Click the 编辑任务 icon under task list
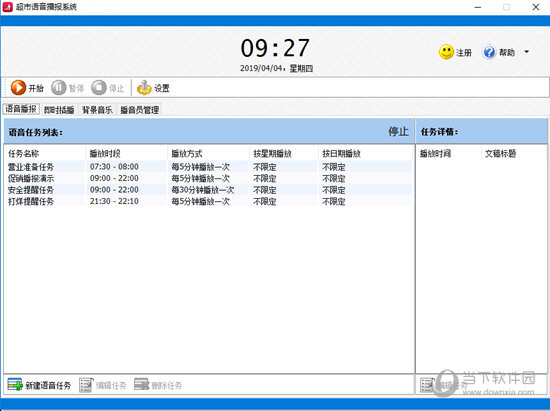Image resolution: width=550 pixels, height=411 pixels. coord(86,385)
